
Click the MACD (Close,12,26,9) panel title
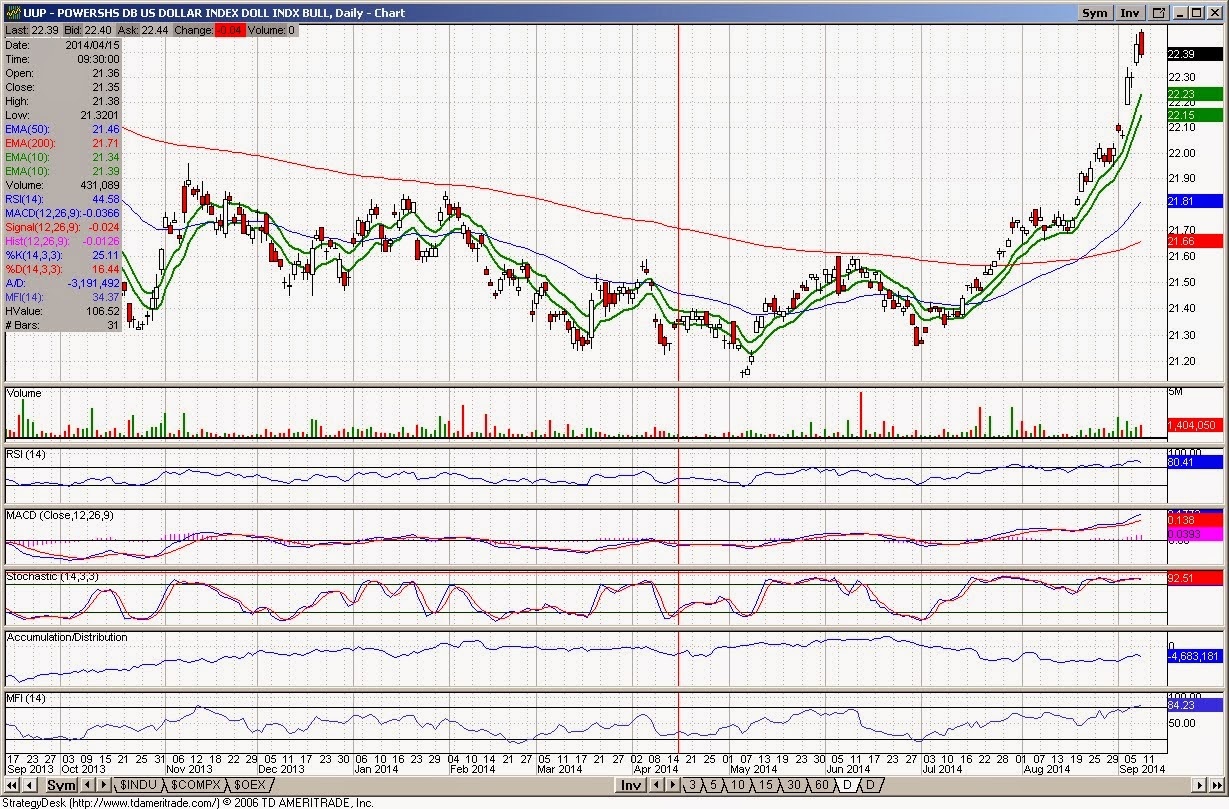[61, 515]
